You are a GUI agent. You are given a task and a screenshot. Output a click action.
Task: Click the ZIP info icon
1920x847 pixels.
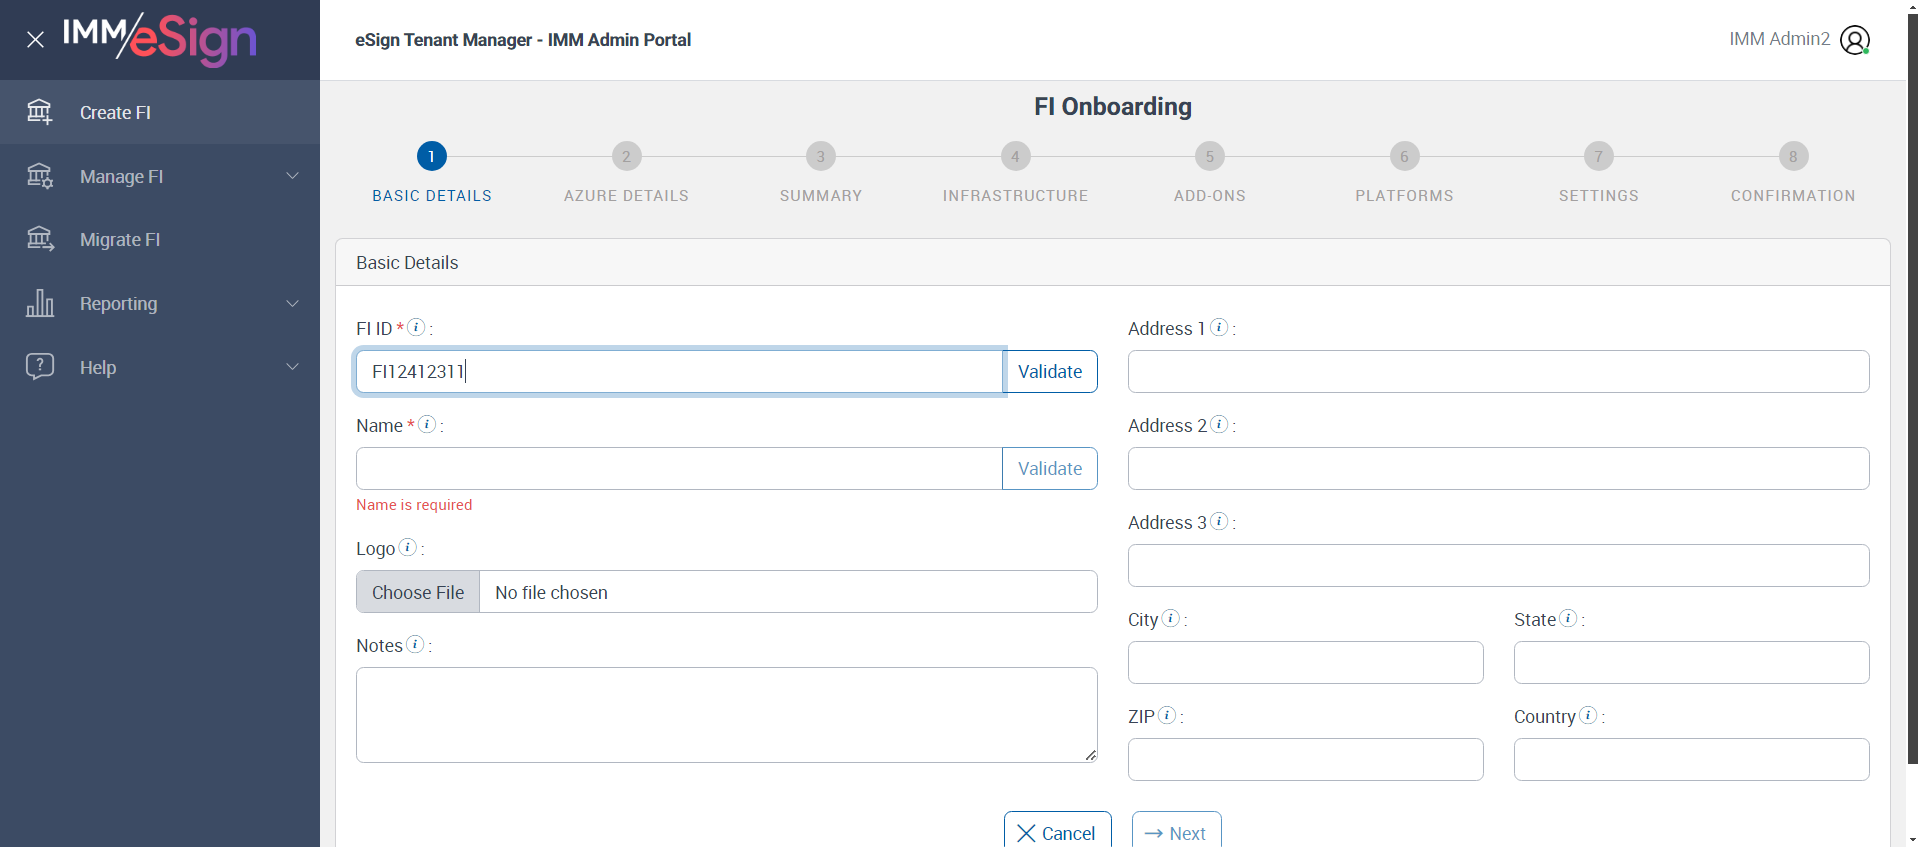click(x=1166, y=715)
